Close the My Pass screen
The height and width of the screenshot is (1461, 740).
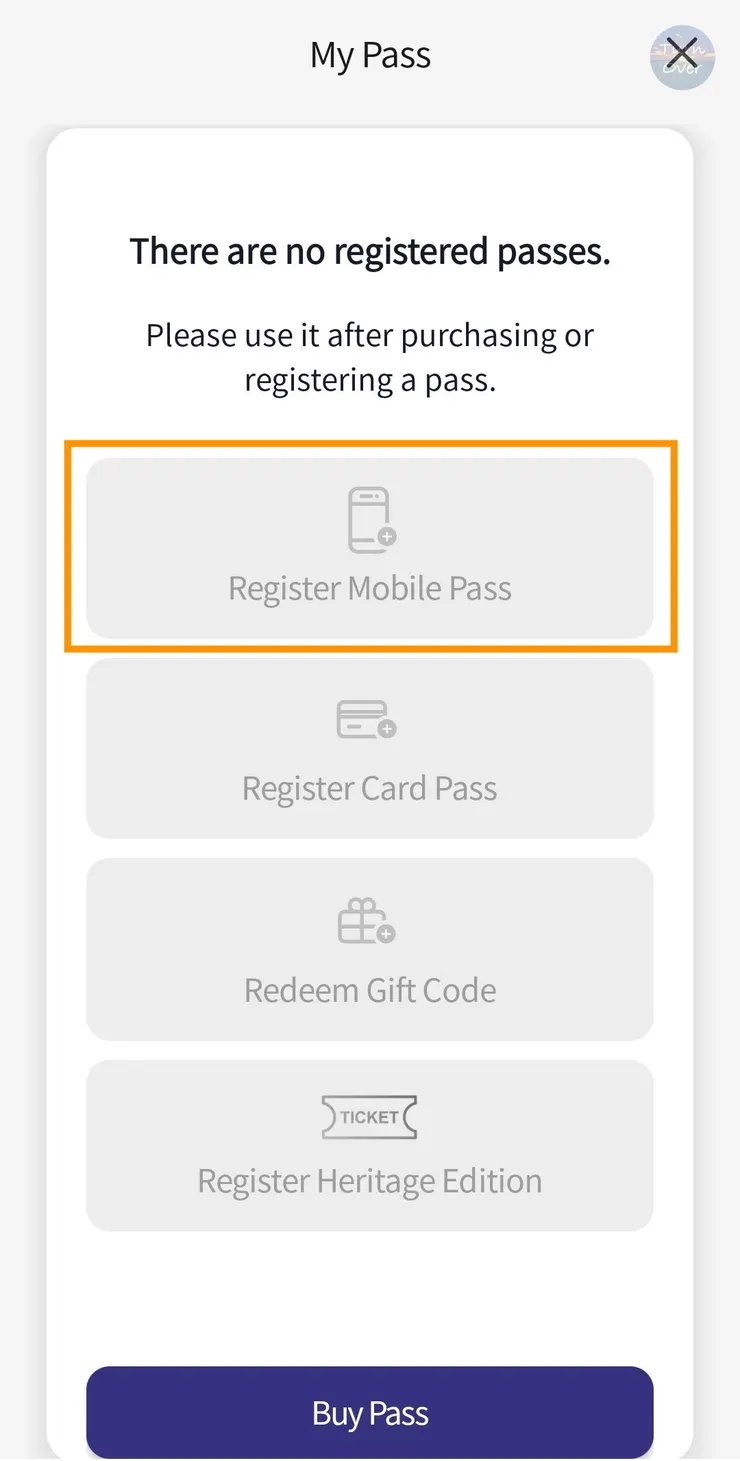coord(682,55)
